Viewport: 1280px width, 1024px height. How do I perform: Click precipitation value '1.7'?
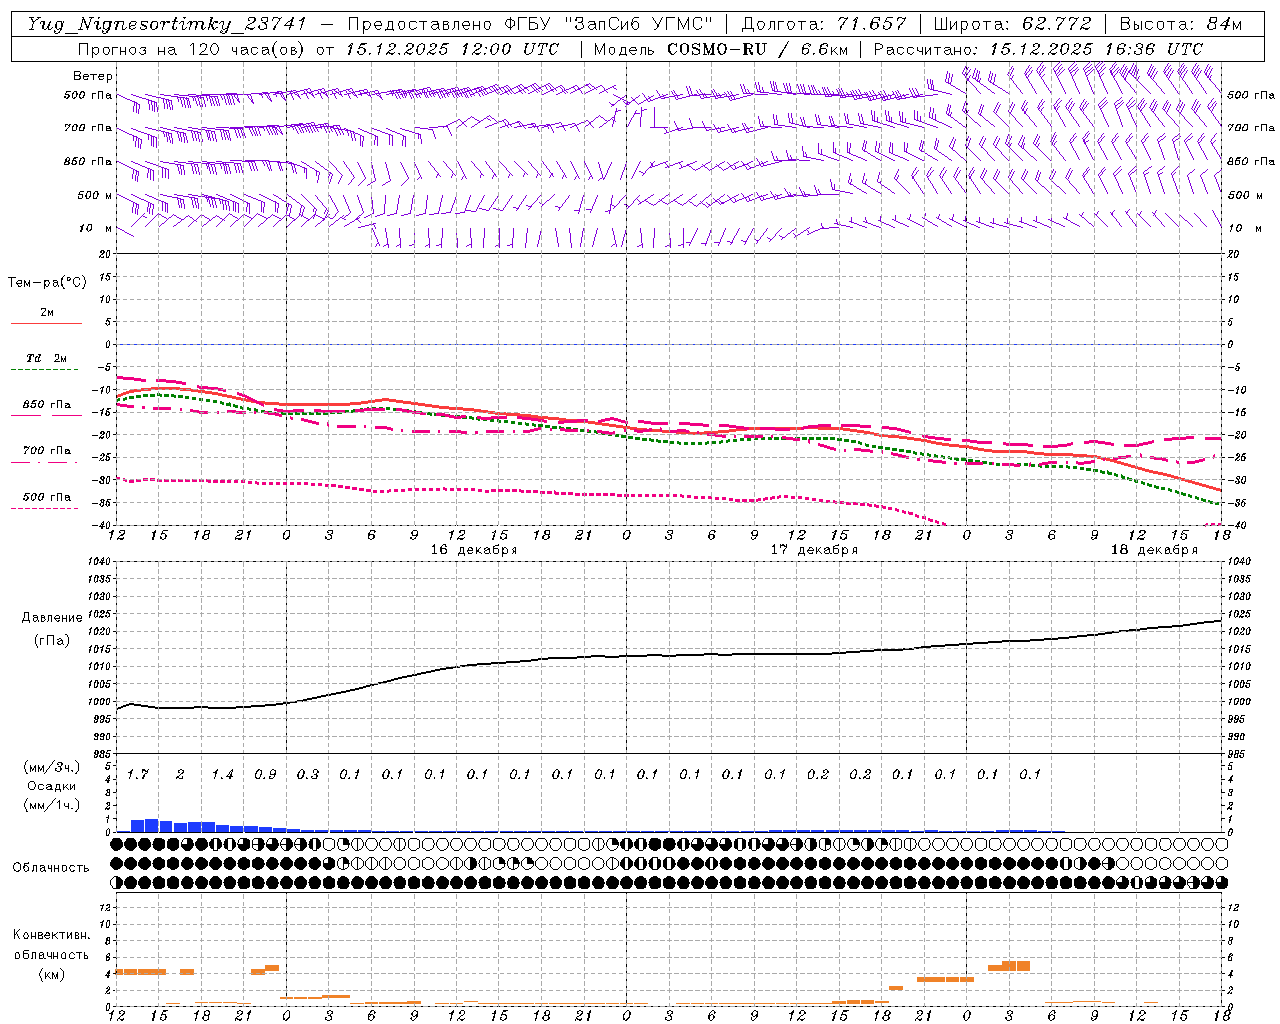(138, 774)
